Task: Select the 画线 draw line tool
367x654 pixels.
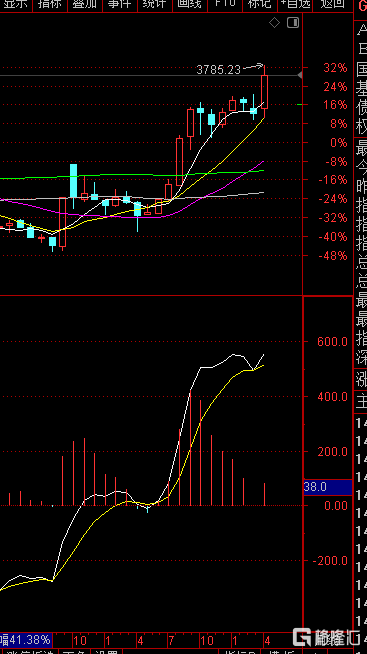Action: 189,4
